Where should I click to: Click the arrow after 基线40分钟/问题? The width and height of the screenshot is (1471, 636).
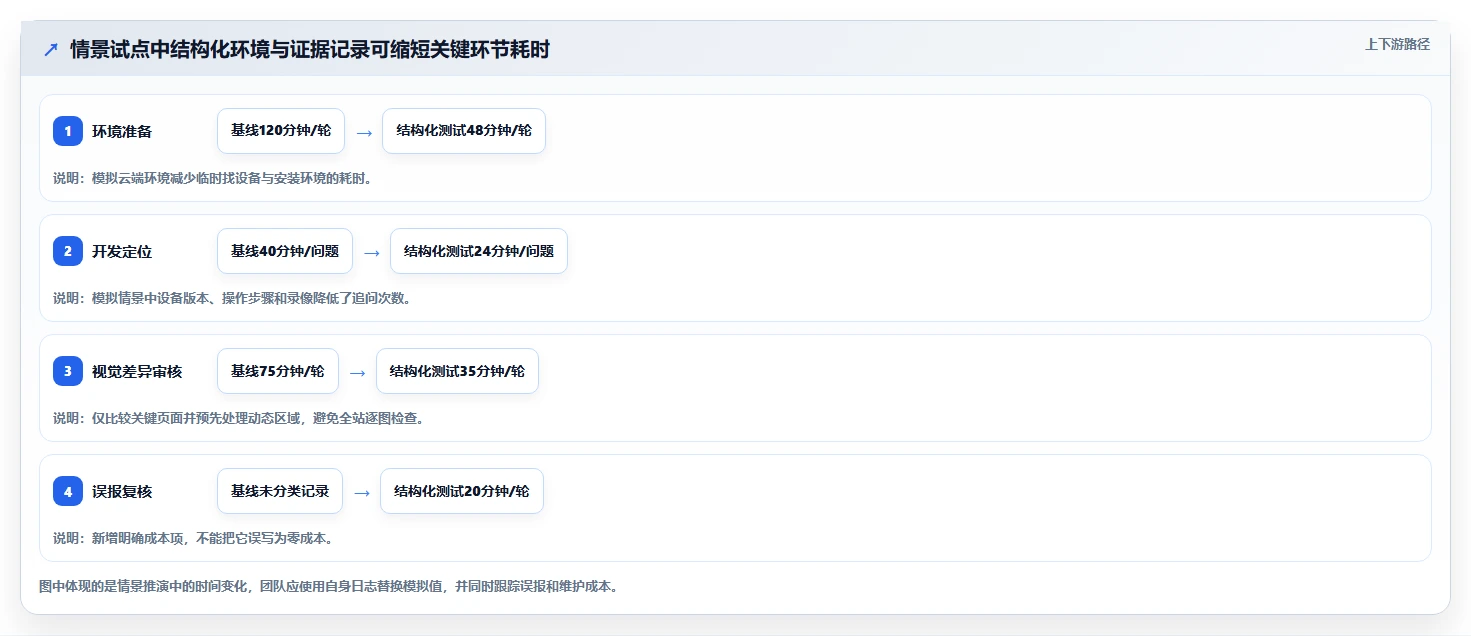[372, 252]
